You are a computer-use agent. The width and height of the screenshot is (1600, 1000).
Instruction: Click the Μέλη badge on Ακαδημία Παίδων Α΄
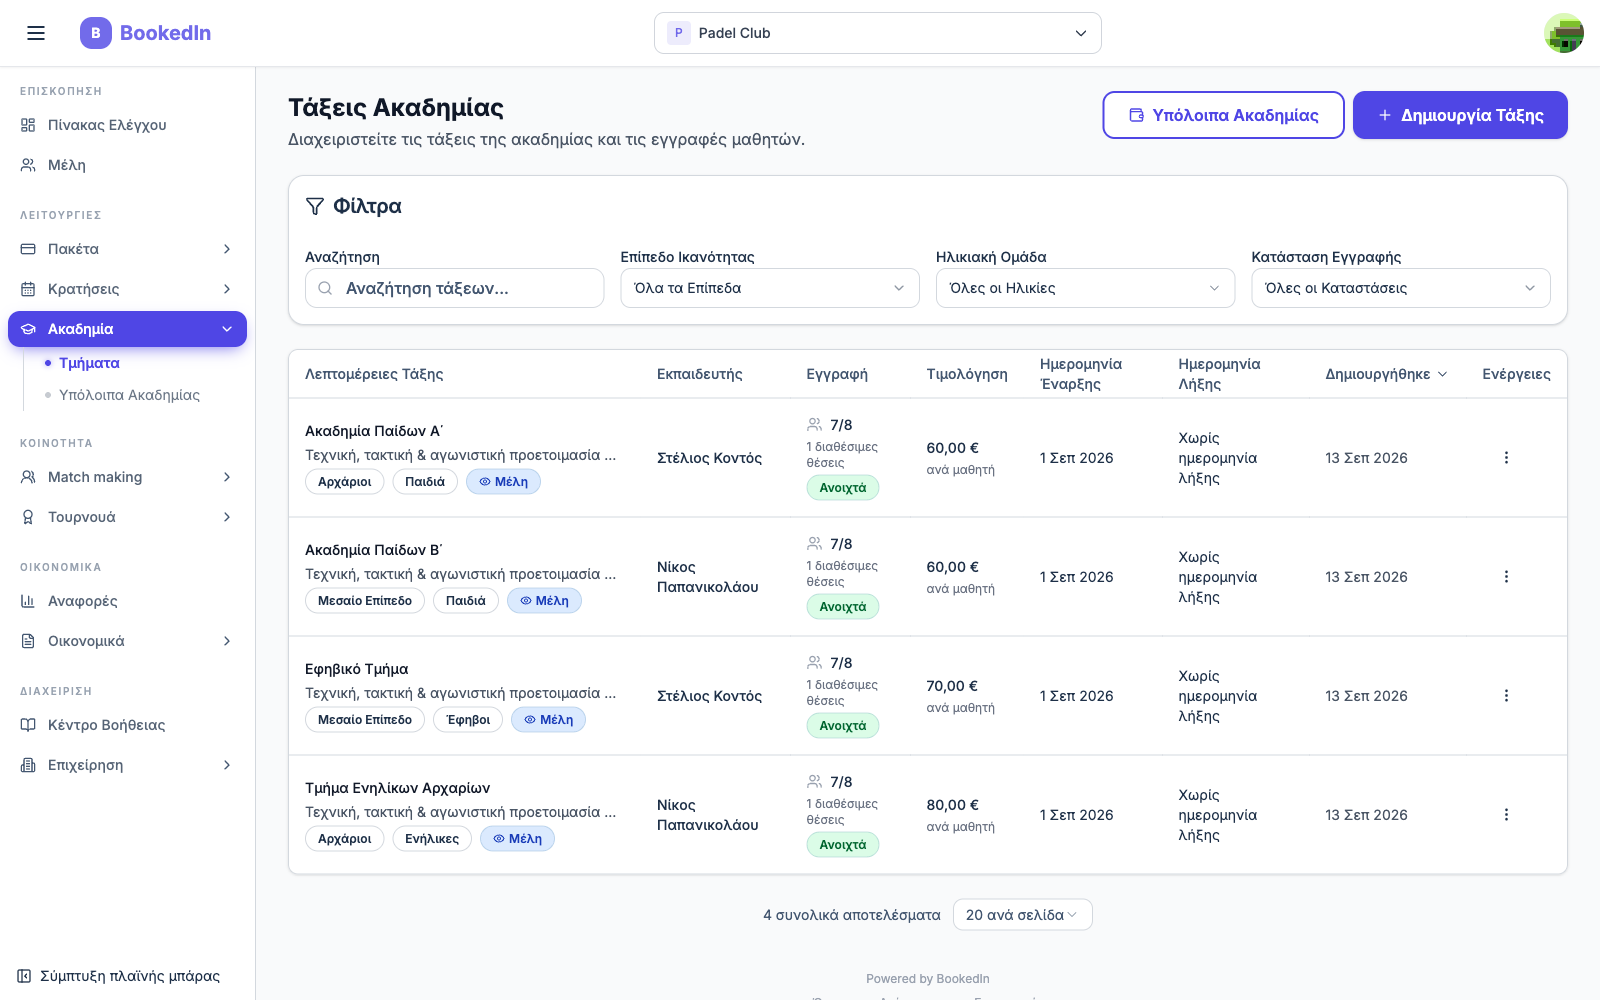(x=503, y=482)
